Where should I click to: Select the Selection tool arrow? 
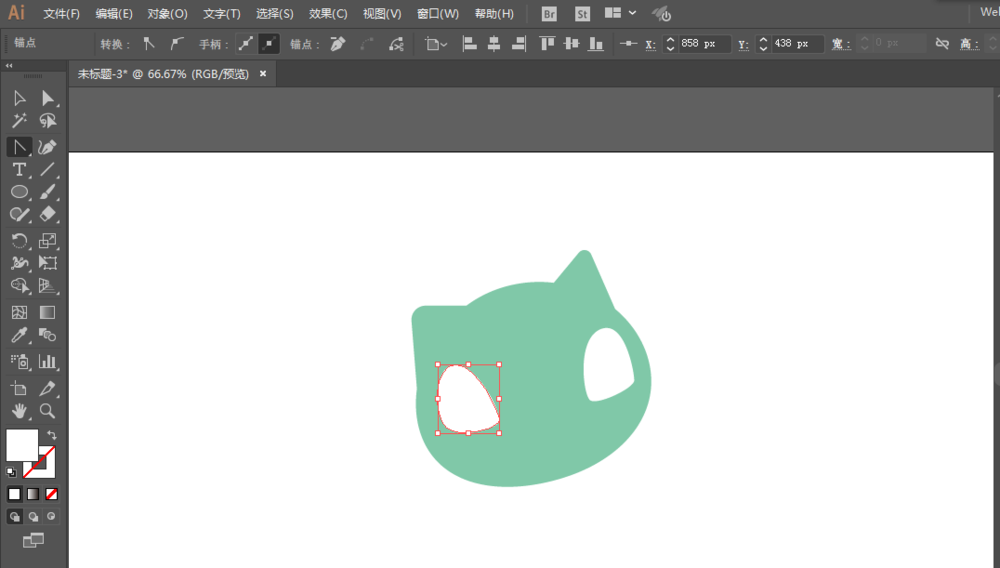(19, 98)
